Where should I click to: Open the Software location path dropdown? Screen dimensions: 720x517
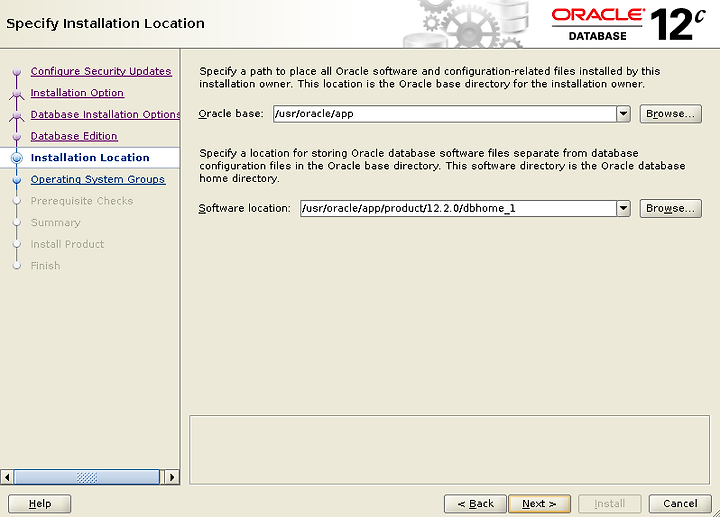click(x=623, y=208)
